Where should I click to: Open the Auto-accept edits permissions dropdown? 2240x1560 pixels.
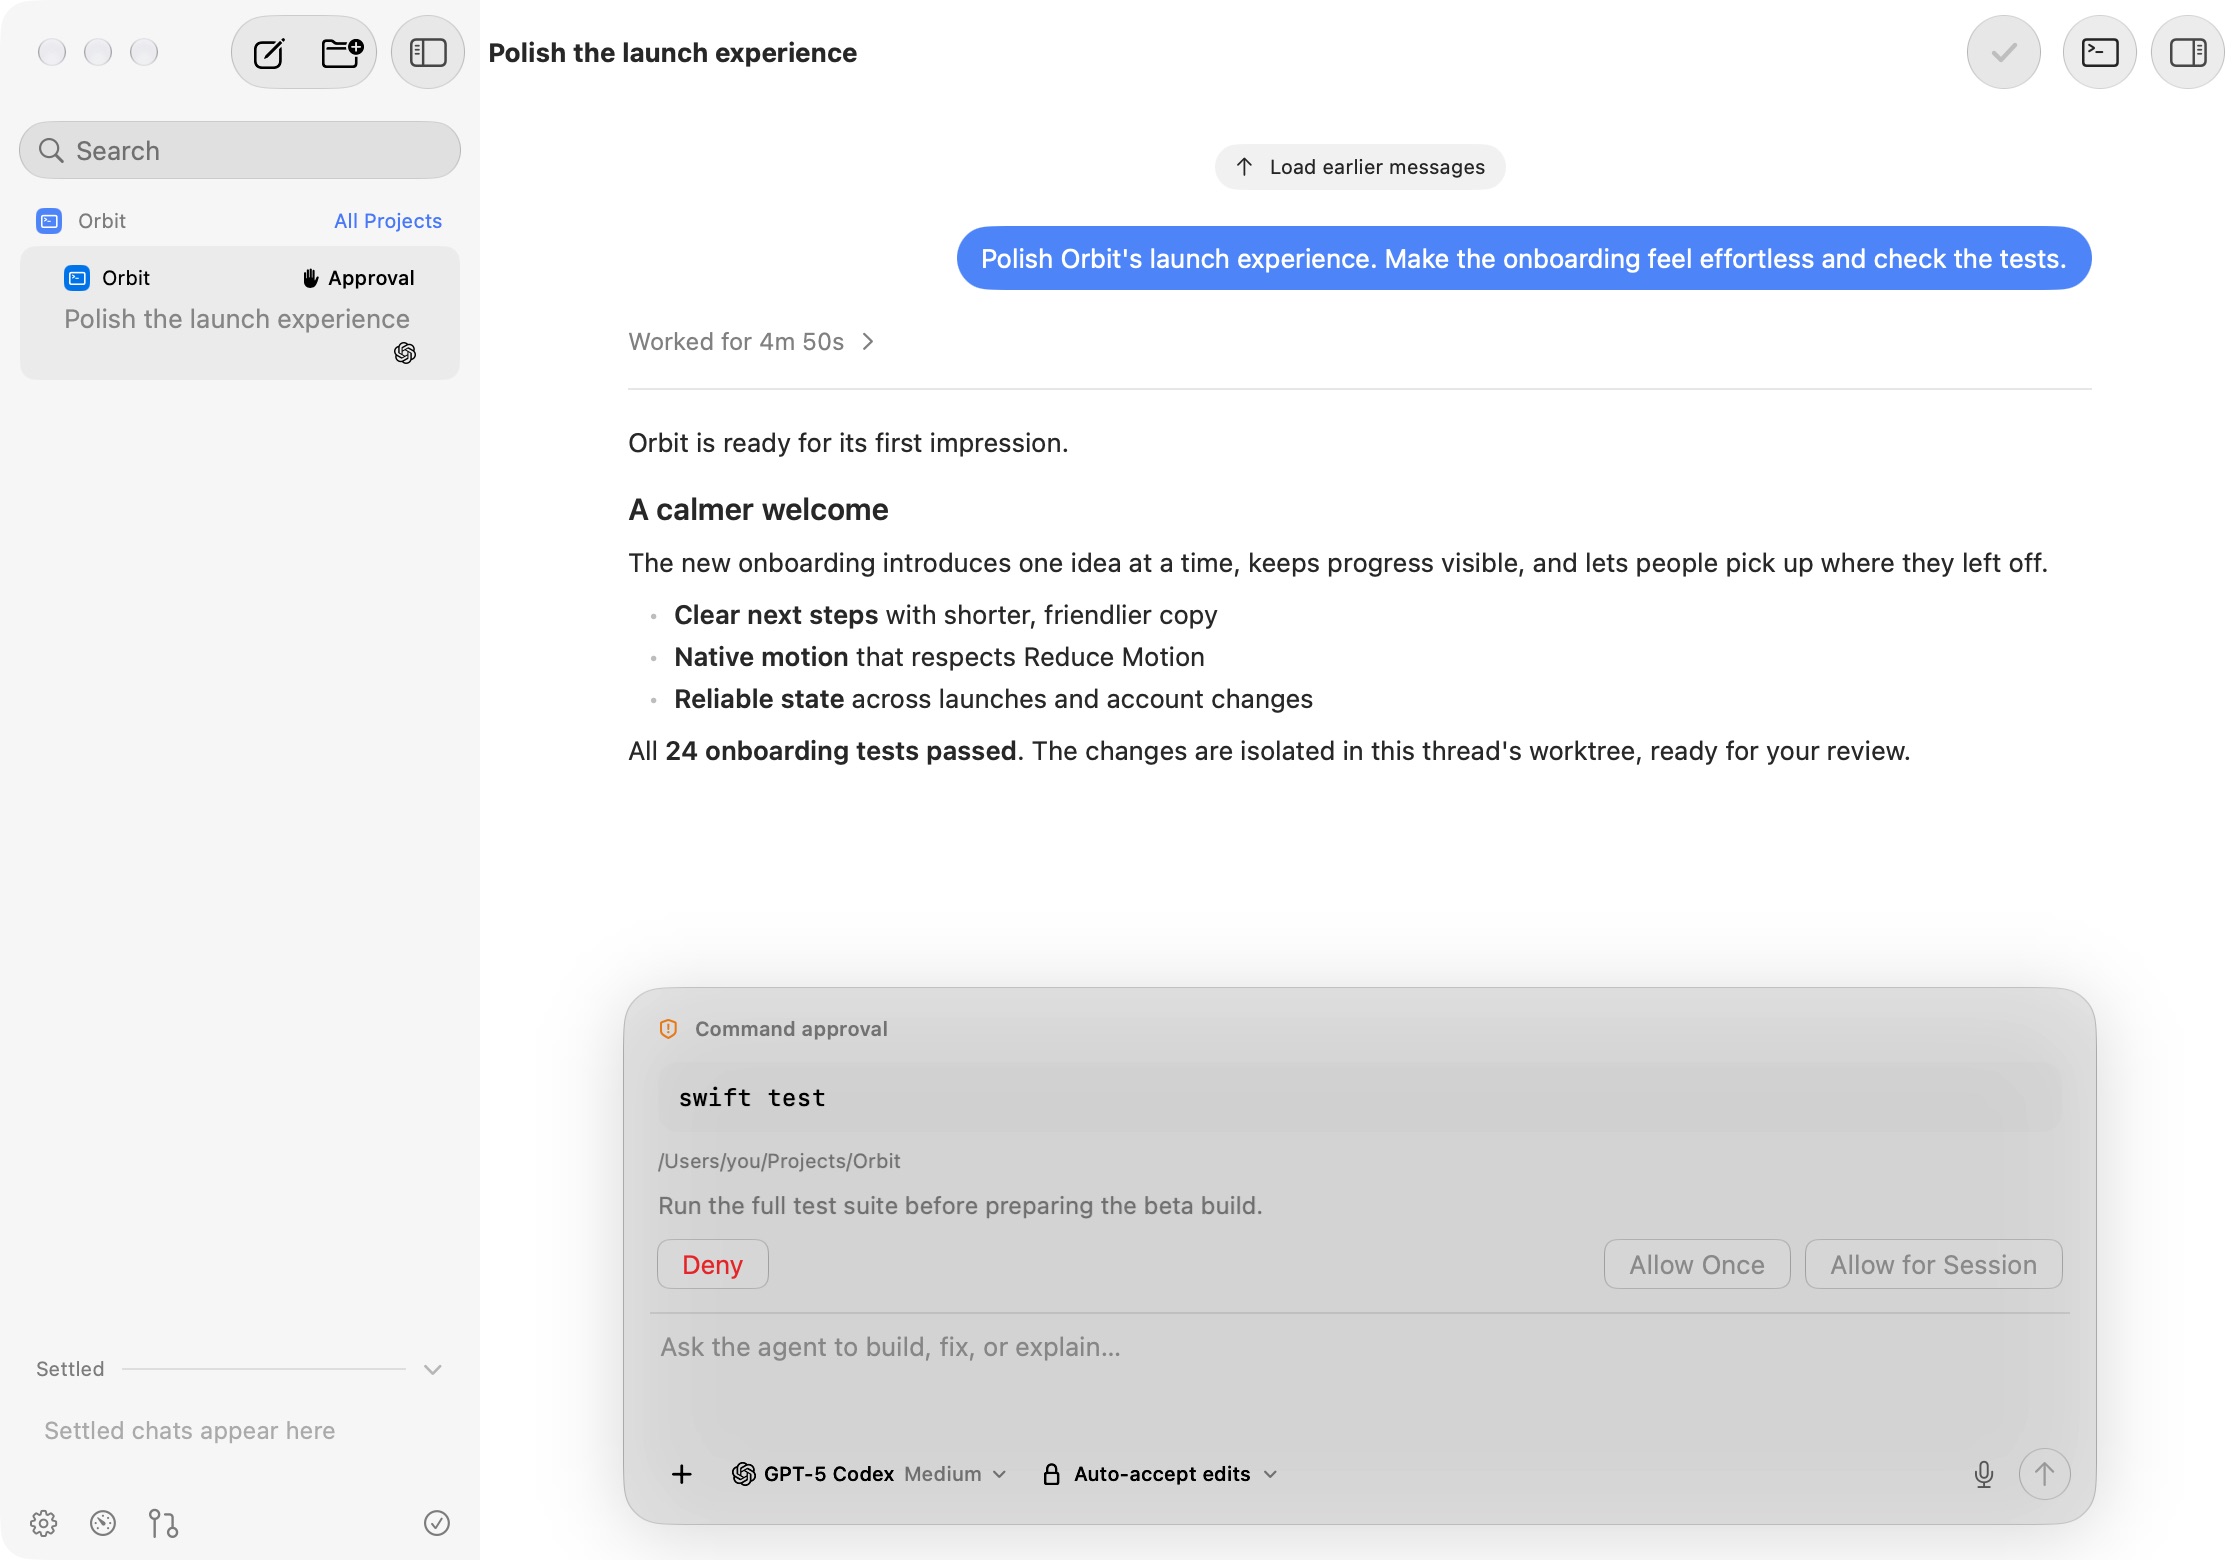pos(1160,1474)
